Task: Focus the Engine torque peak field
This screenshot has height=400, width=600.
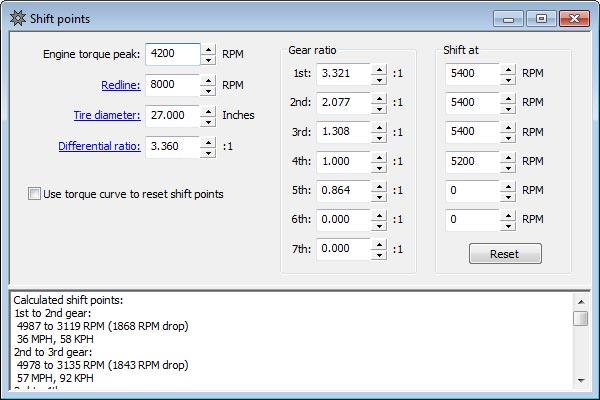Action: point(173,54)
